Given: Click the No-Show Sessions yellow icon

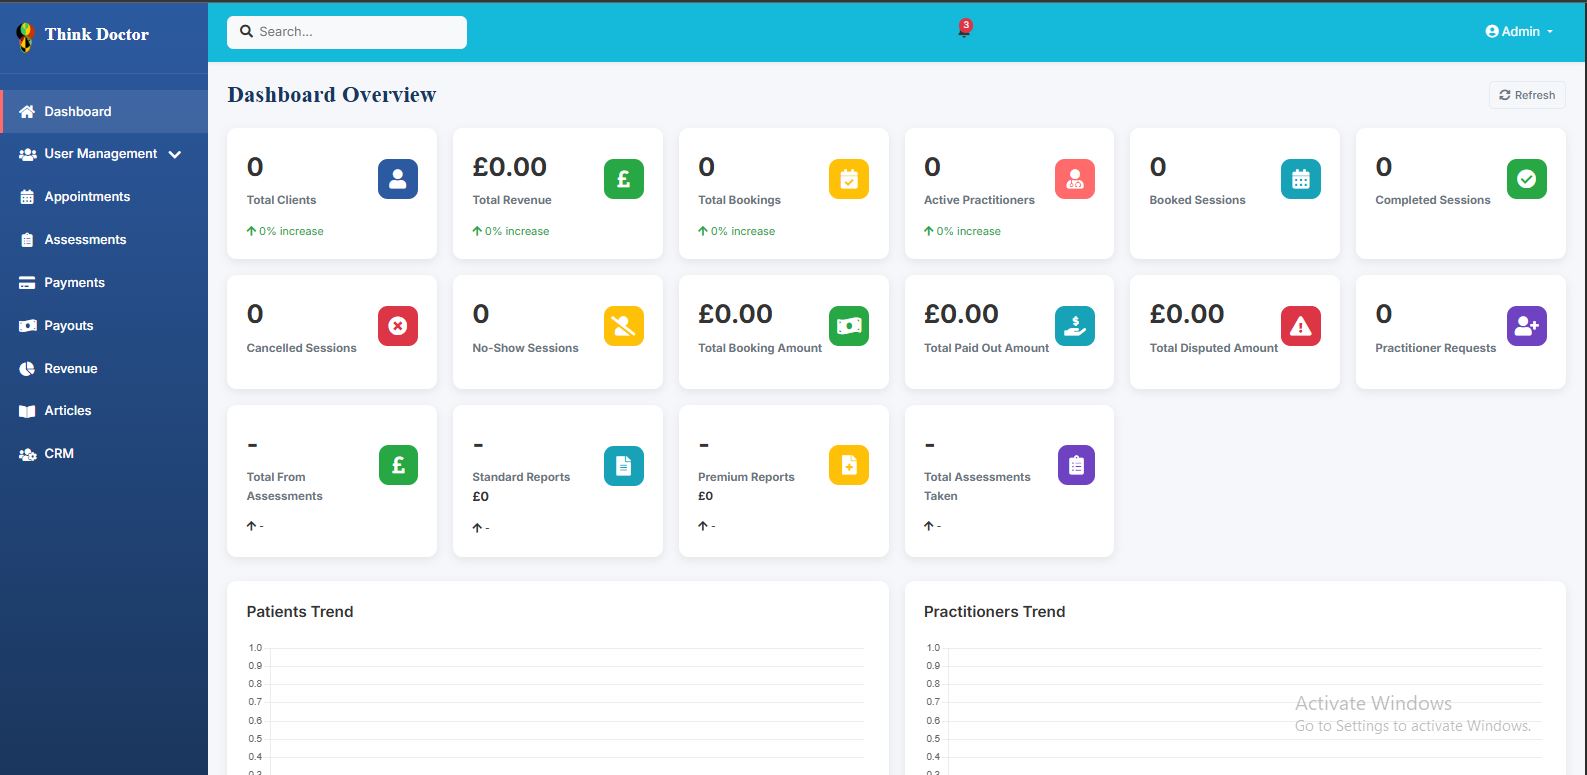Looking at the screenshot, I should (624, 326).
